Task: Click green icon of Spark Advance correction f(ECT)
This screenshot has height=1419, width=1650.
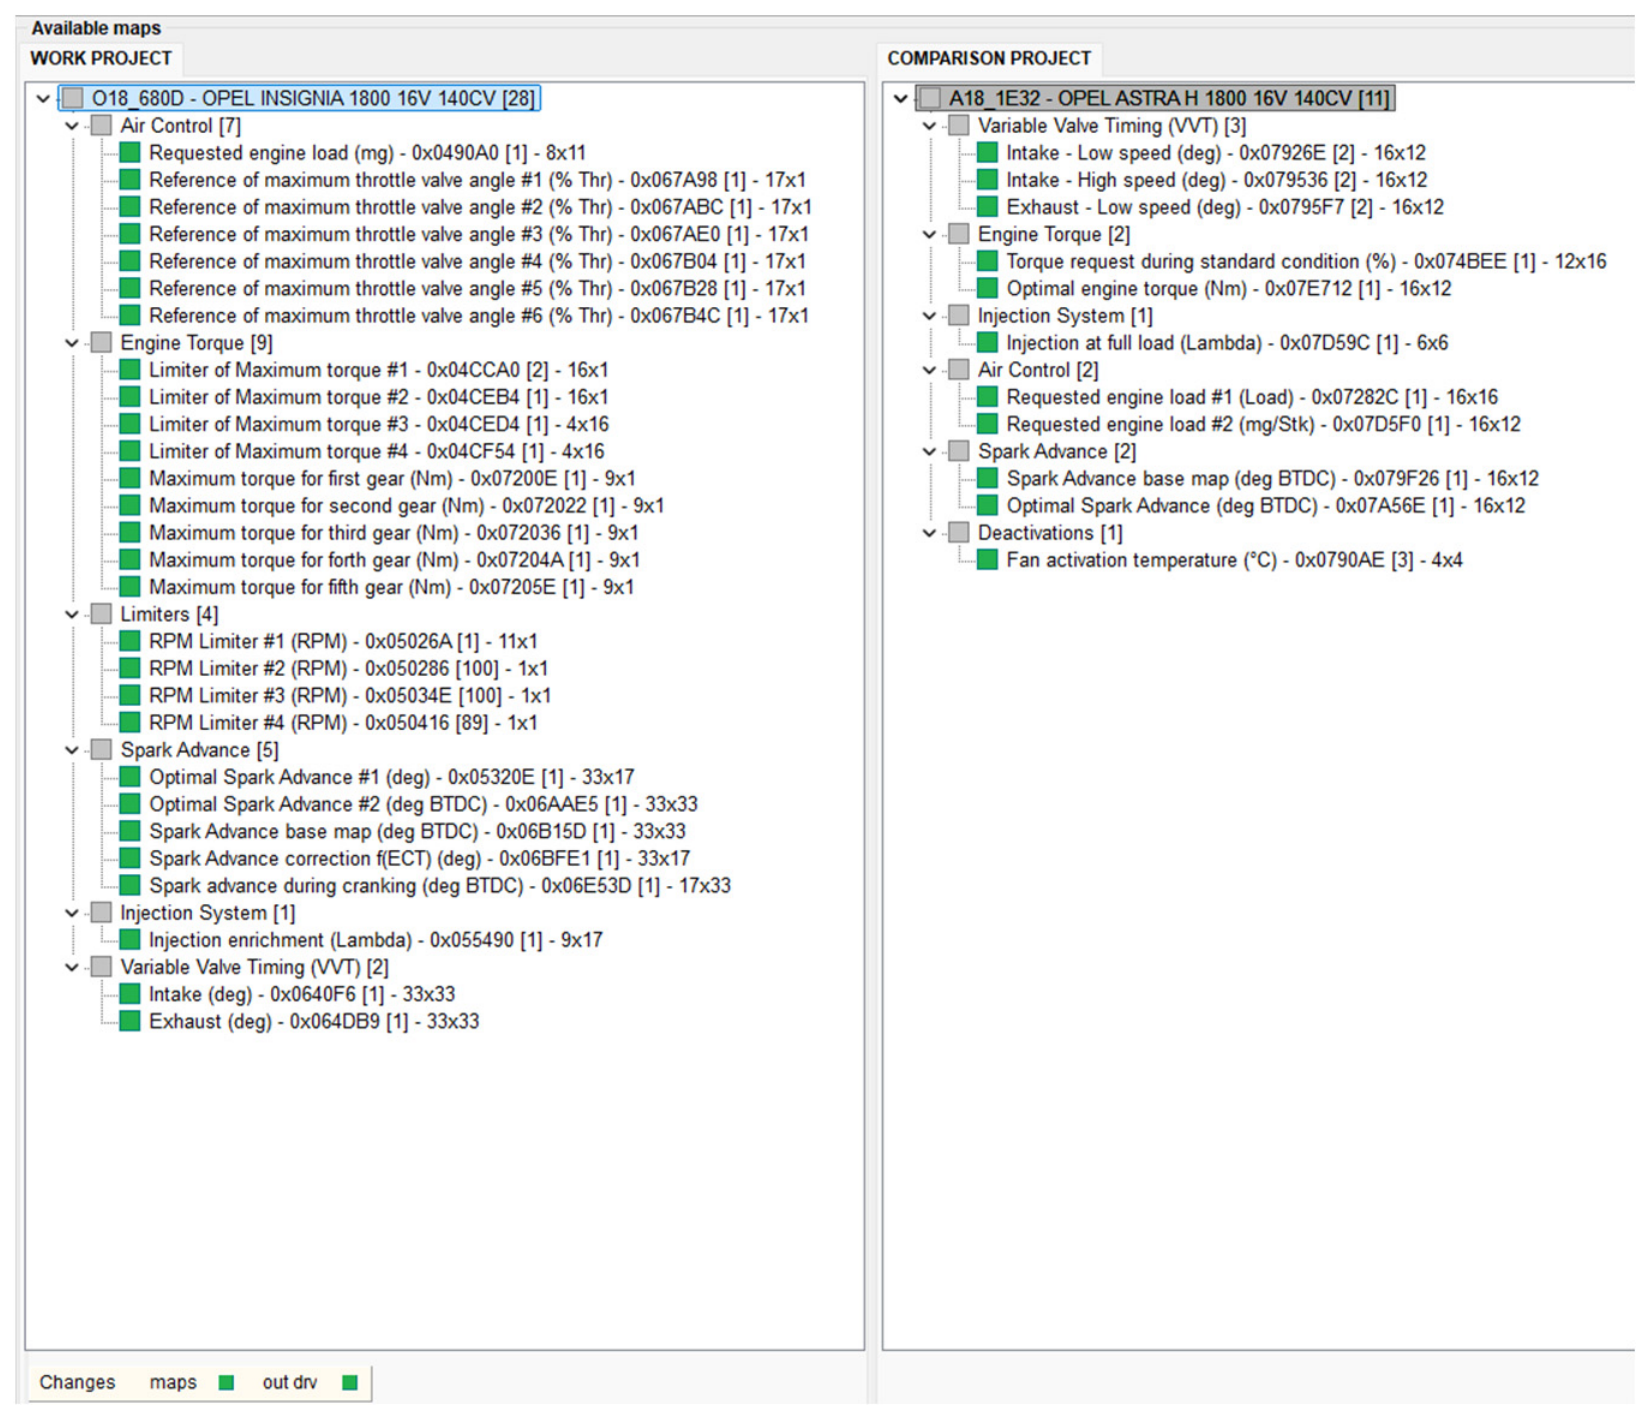Action: (130, 858)
